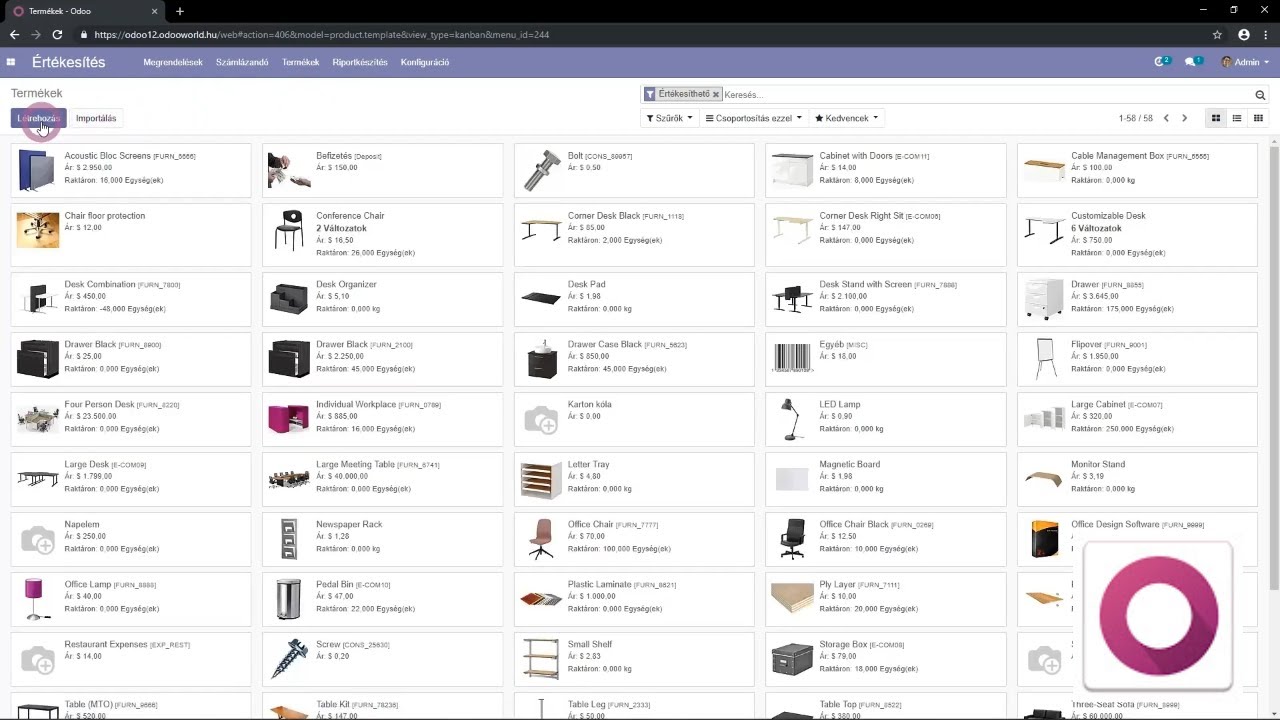Viewport: 1280px width, 720px height.
Task: Open the Konfiguráció menu
Action: 425,62
